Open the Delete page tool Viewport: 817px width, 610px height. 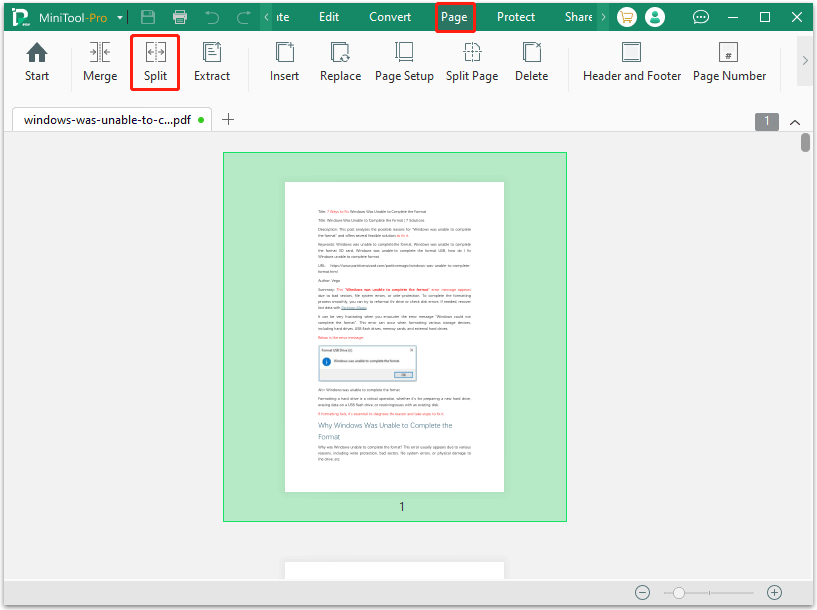point(531,62)
